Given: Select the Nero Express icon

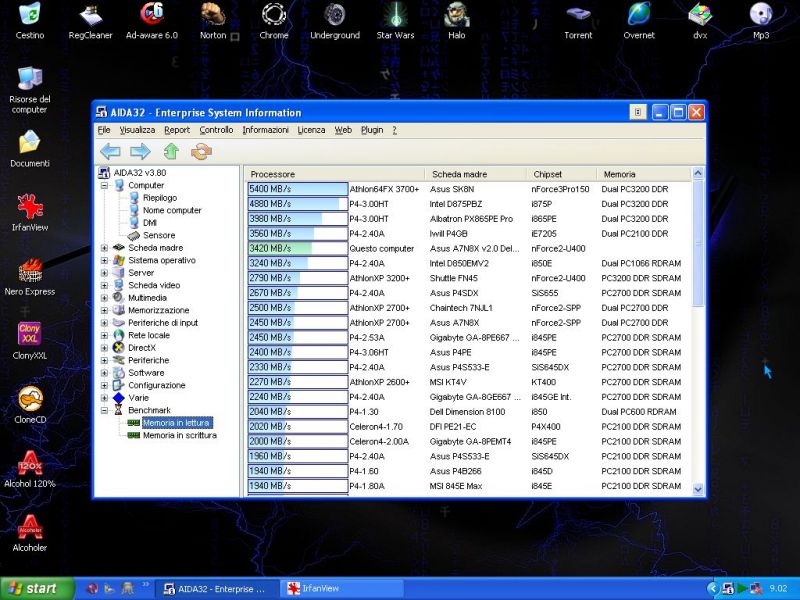Looking at the screenshot, I should (x=30, y=277).
